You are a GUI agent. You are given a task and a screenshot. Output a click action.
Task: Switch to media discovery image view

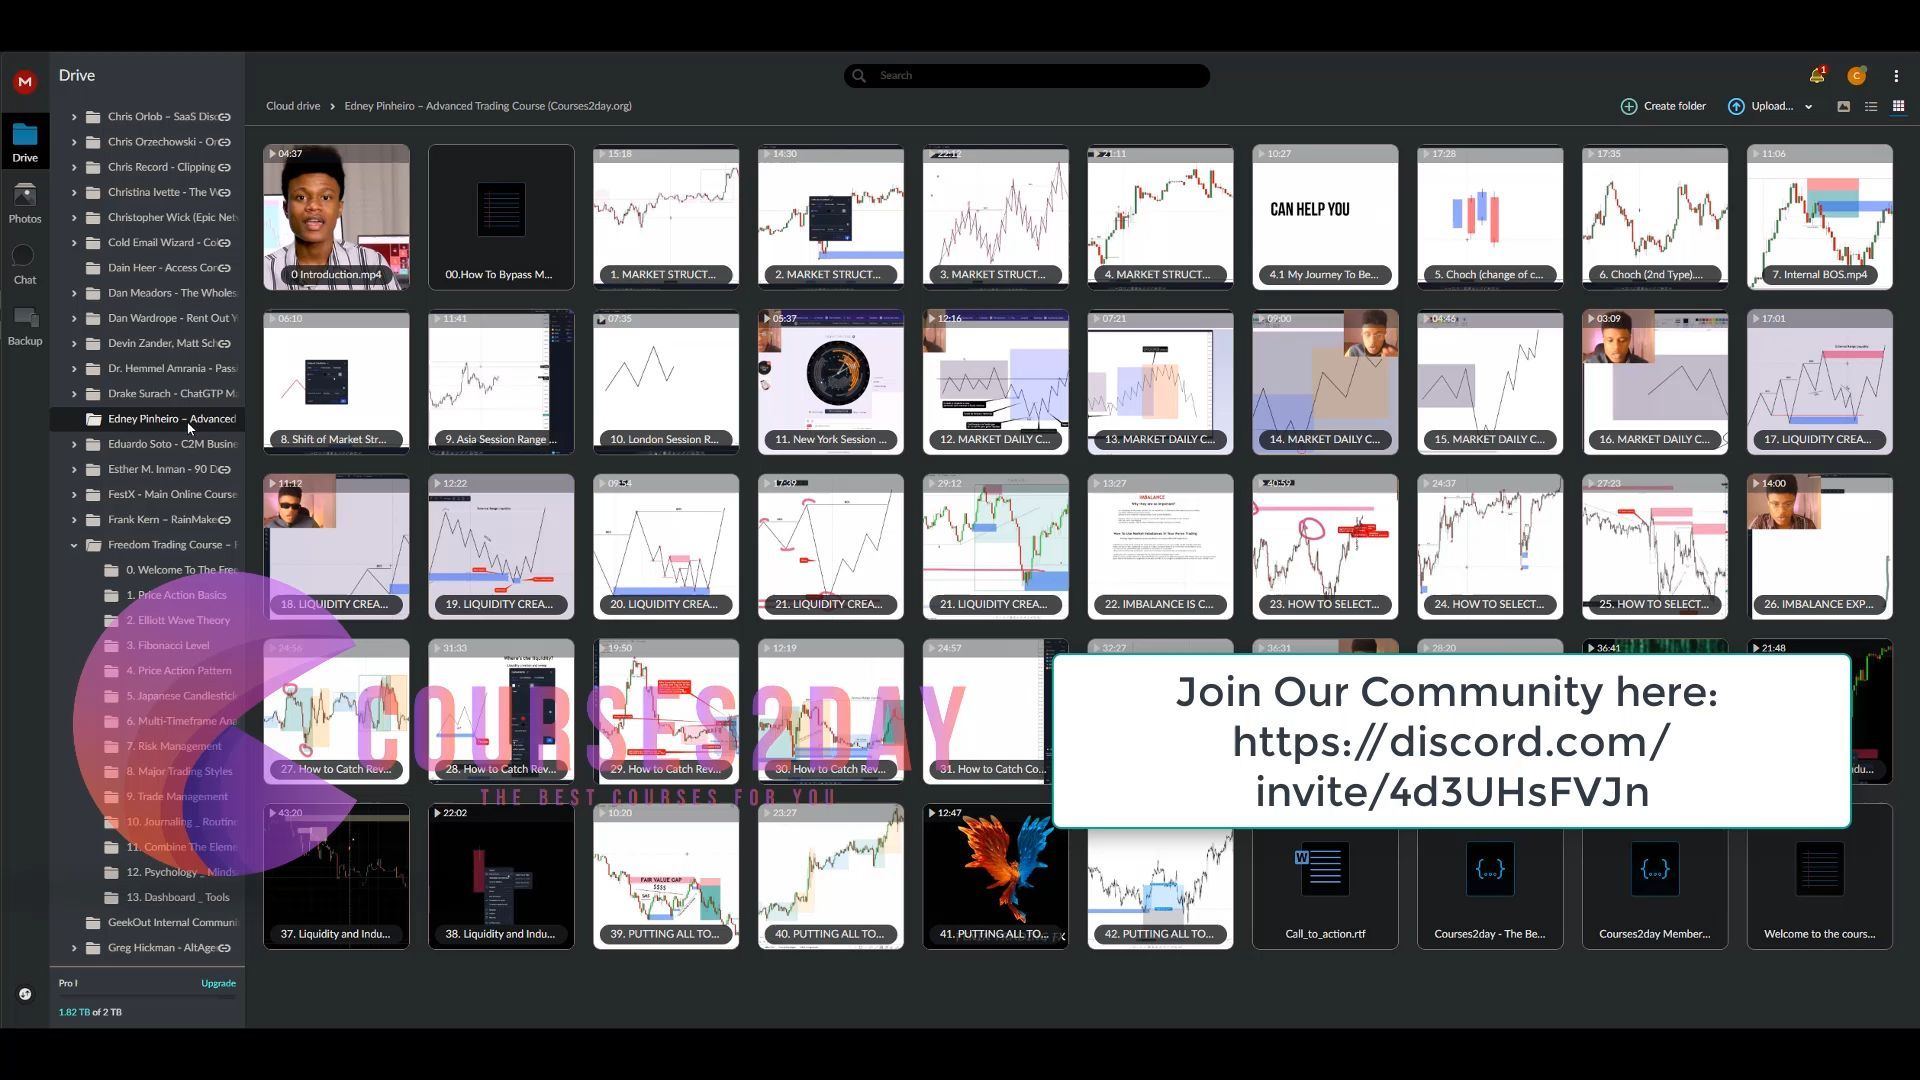point(1844,106)
